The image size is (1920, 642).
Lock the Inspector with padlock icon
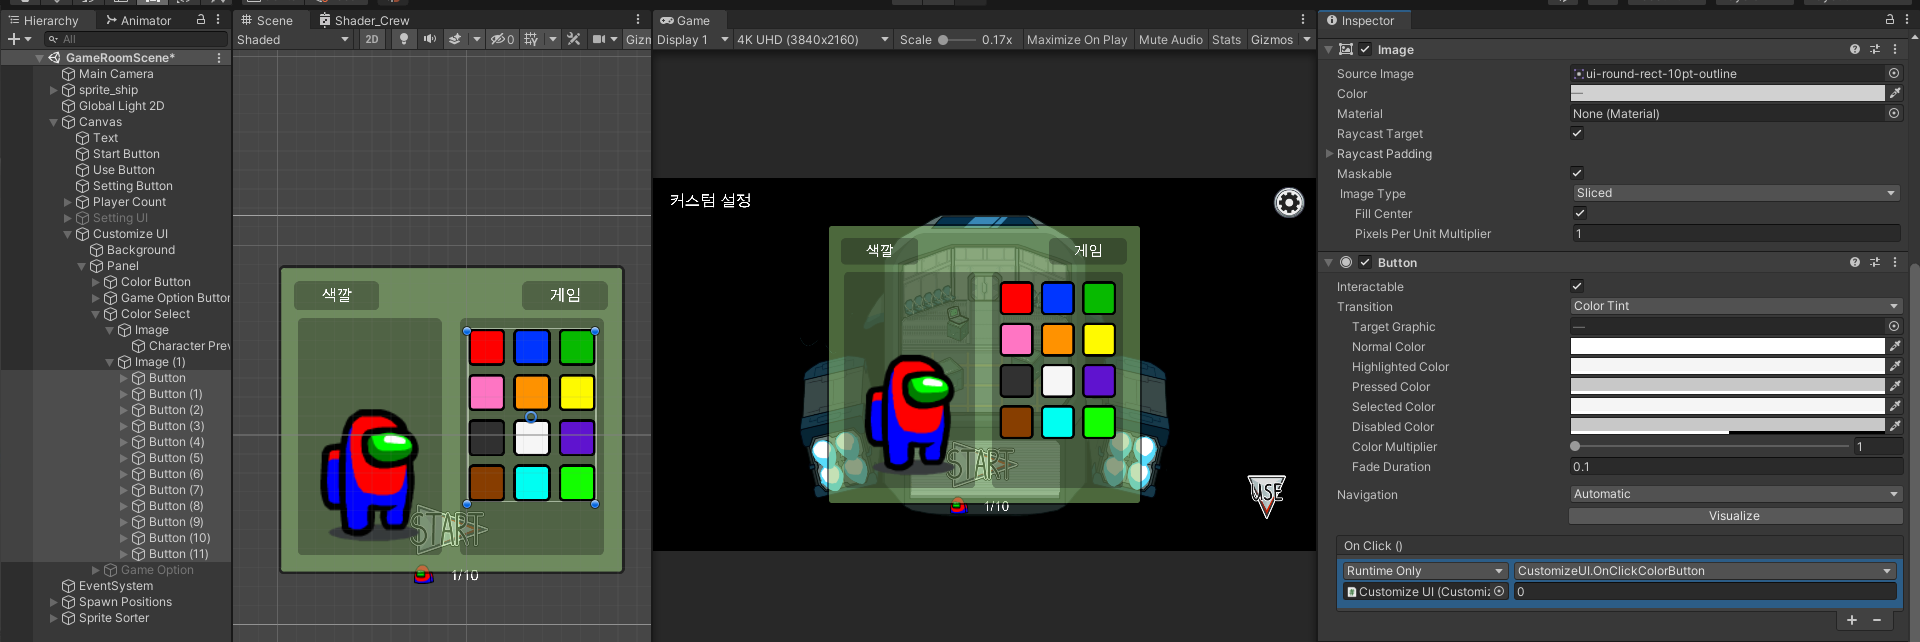(1890, 19)
